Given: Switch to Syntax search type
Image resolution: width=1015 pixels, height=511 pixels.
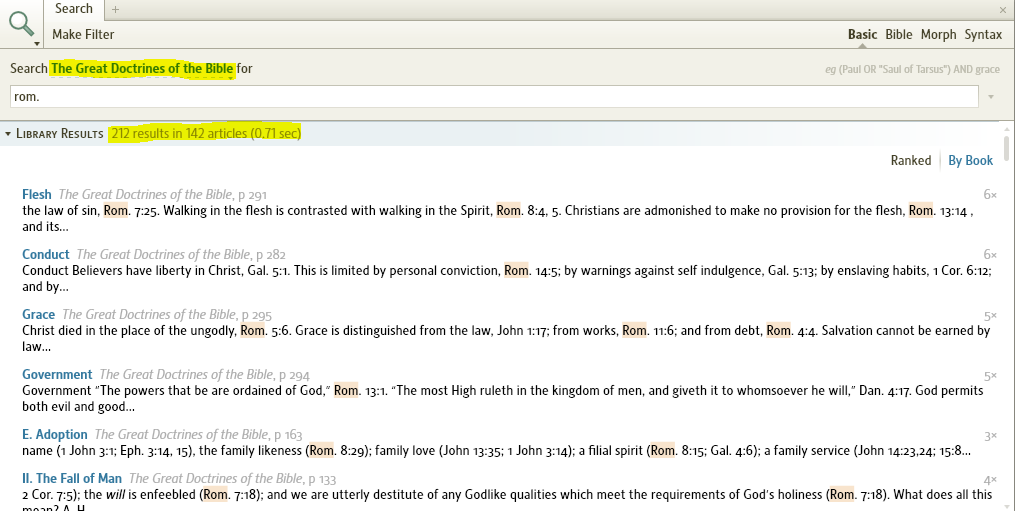Looking at the screenshot, I should 983,34.
